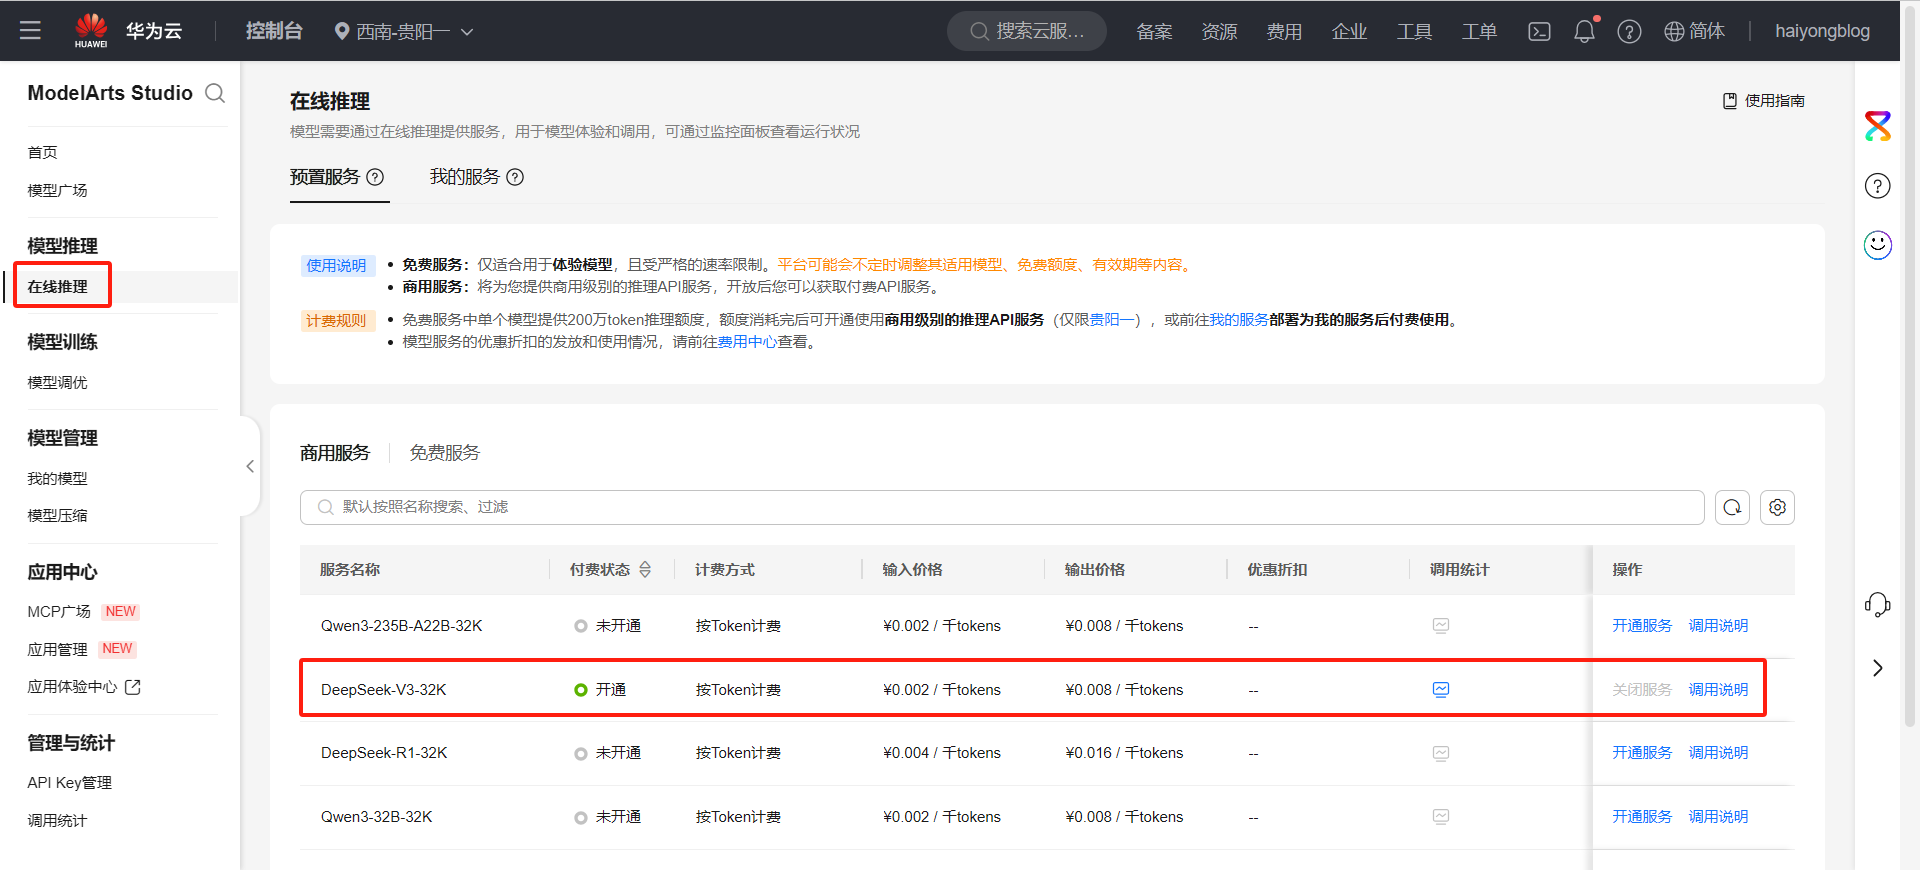Click the feedback smiley face icon
Screen dimensions: 1920x870
point(1877,245)
